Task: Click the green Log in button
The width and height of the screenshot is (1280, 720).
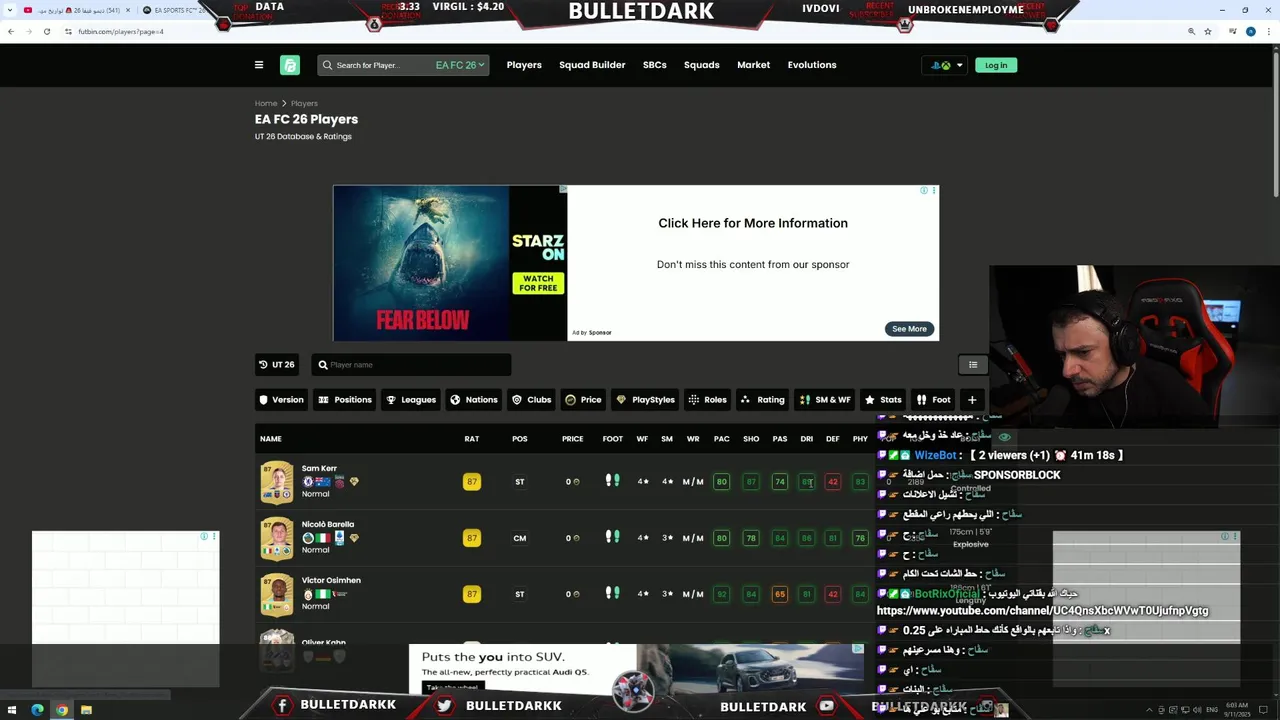Action: coord(996,65)
